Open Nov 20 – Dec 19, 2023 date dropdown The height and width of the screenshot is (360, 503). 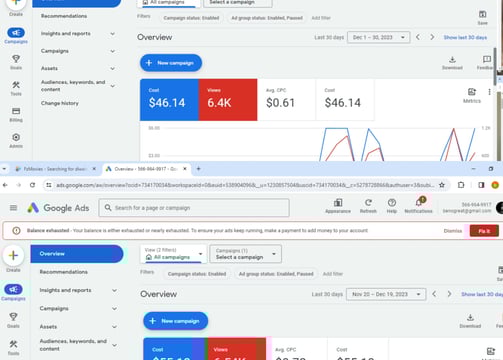tap(386, 294)
